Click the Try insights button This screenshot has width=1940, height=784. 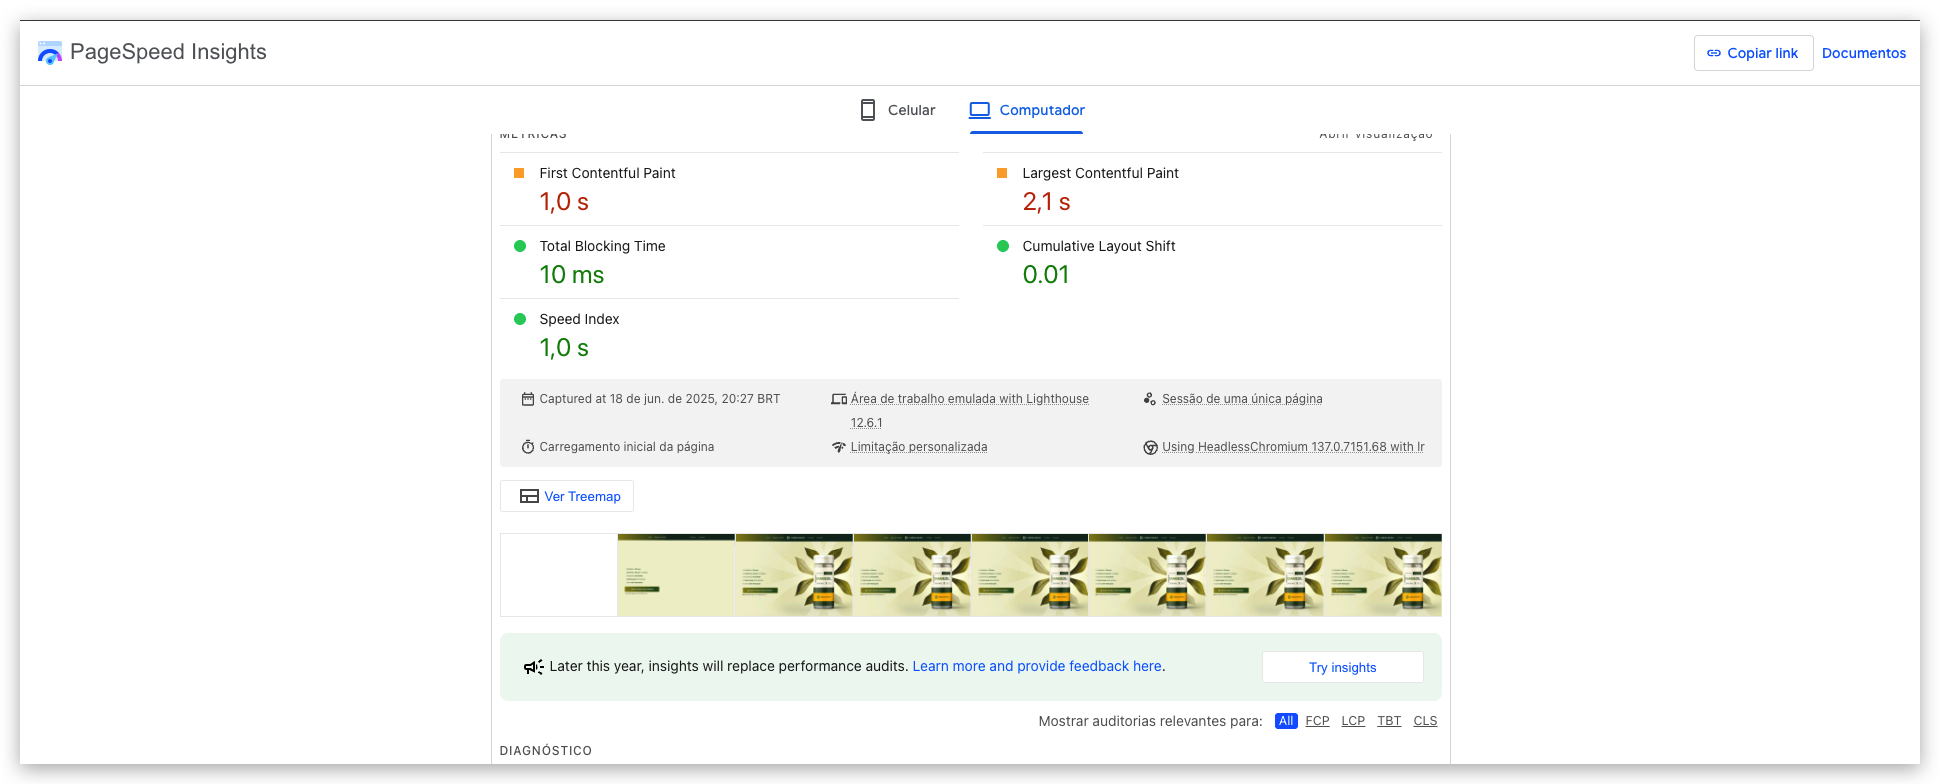(1342, 667)
